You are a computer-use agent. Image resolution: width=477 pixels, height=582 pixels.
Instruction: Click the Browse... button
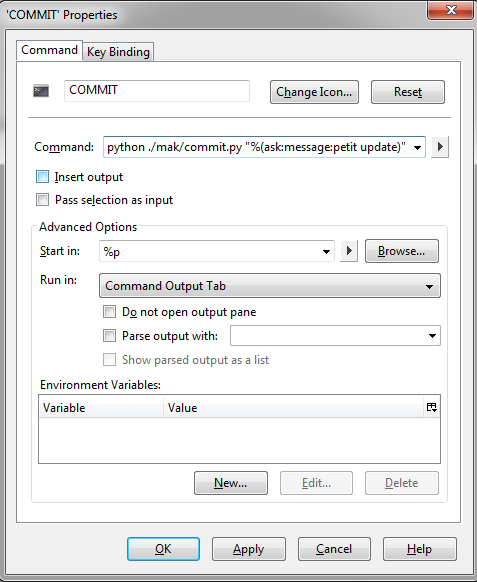tap(402, 251)
